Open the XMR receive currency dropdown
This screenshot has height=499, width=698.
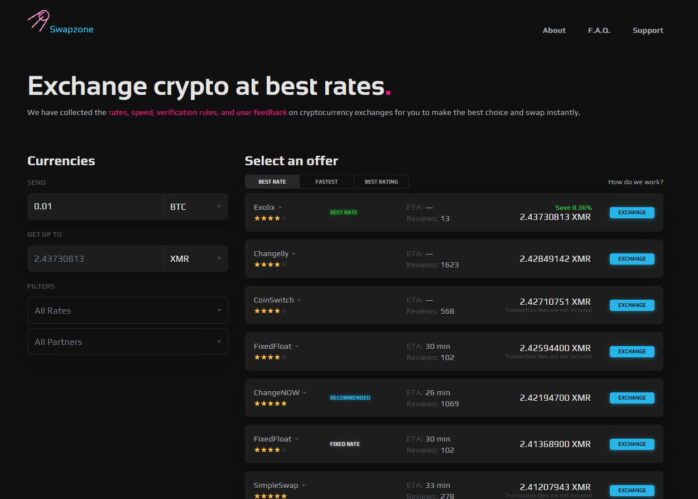click(x=195, y=259)
